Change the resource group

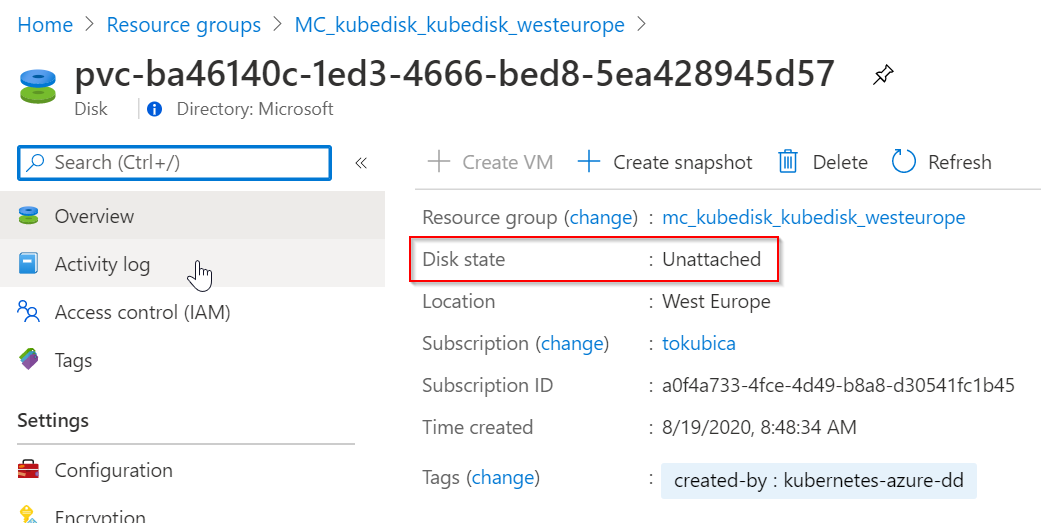point(600,217)
